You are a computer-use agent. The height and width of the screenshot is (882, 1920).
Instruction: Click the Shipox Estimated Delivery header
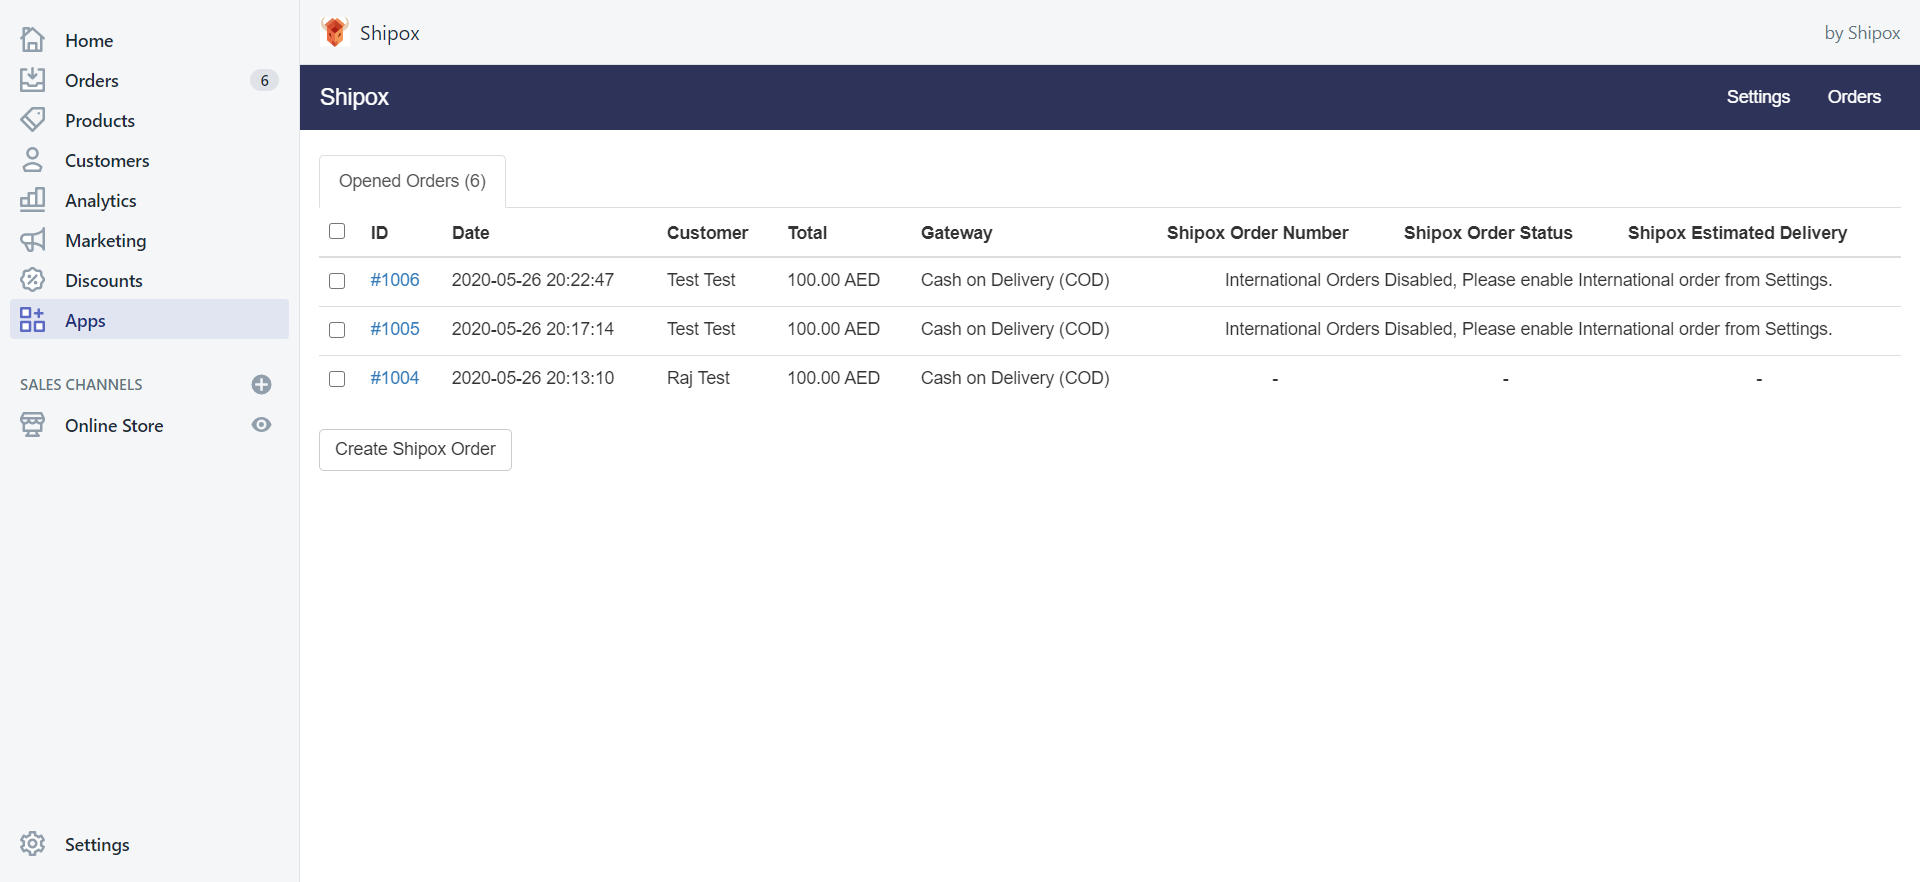tap(1737, 233)
